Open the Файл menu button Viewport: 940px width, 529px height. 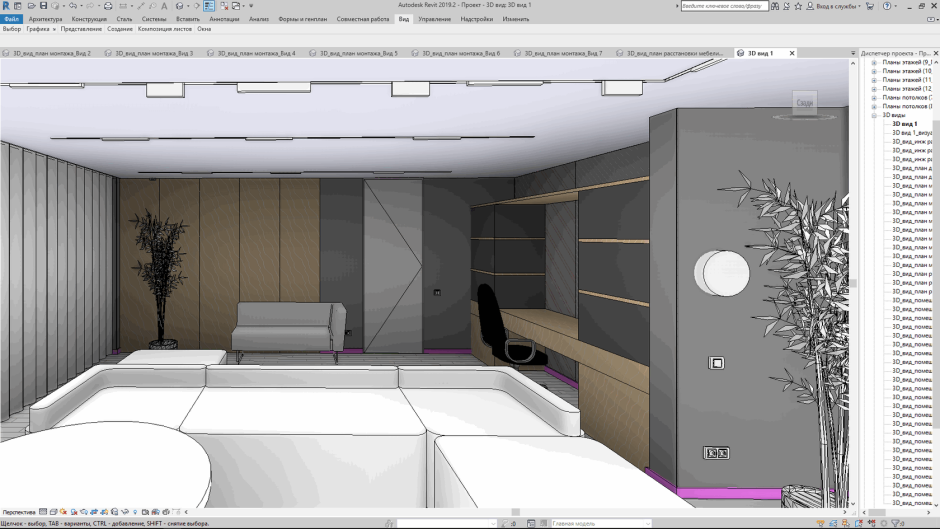tap(11, 18)
